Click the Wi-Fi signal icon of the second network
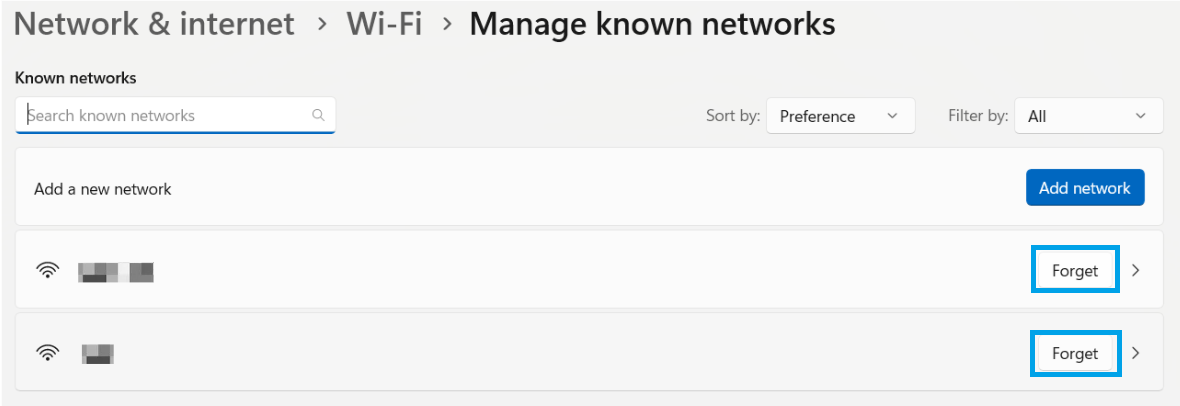This screenshot has height=406, width=1180. pos(48,352)
